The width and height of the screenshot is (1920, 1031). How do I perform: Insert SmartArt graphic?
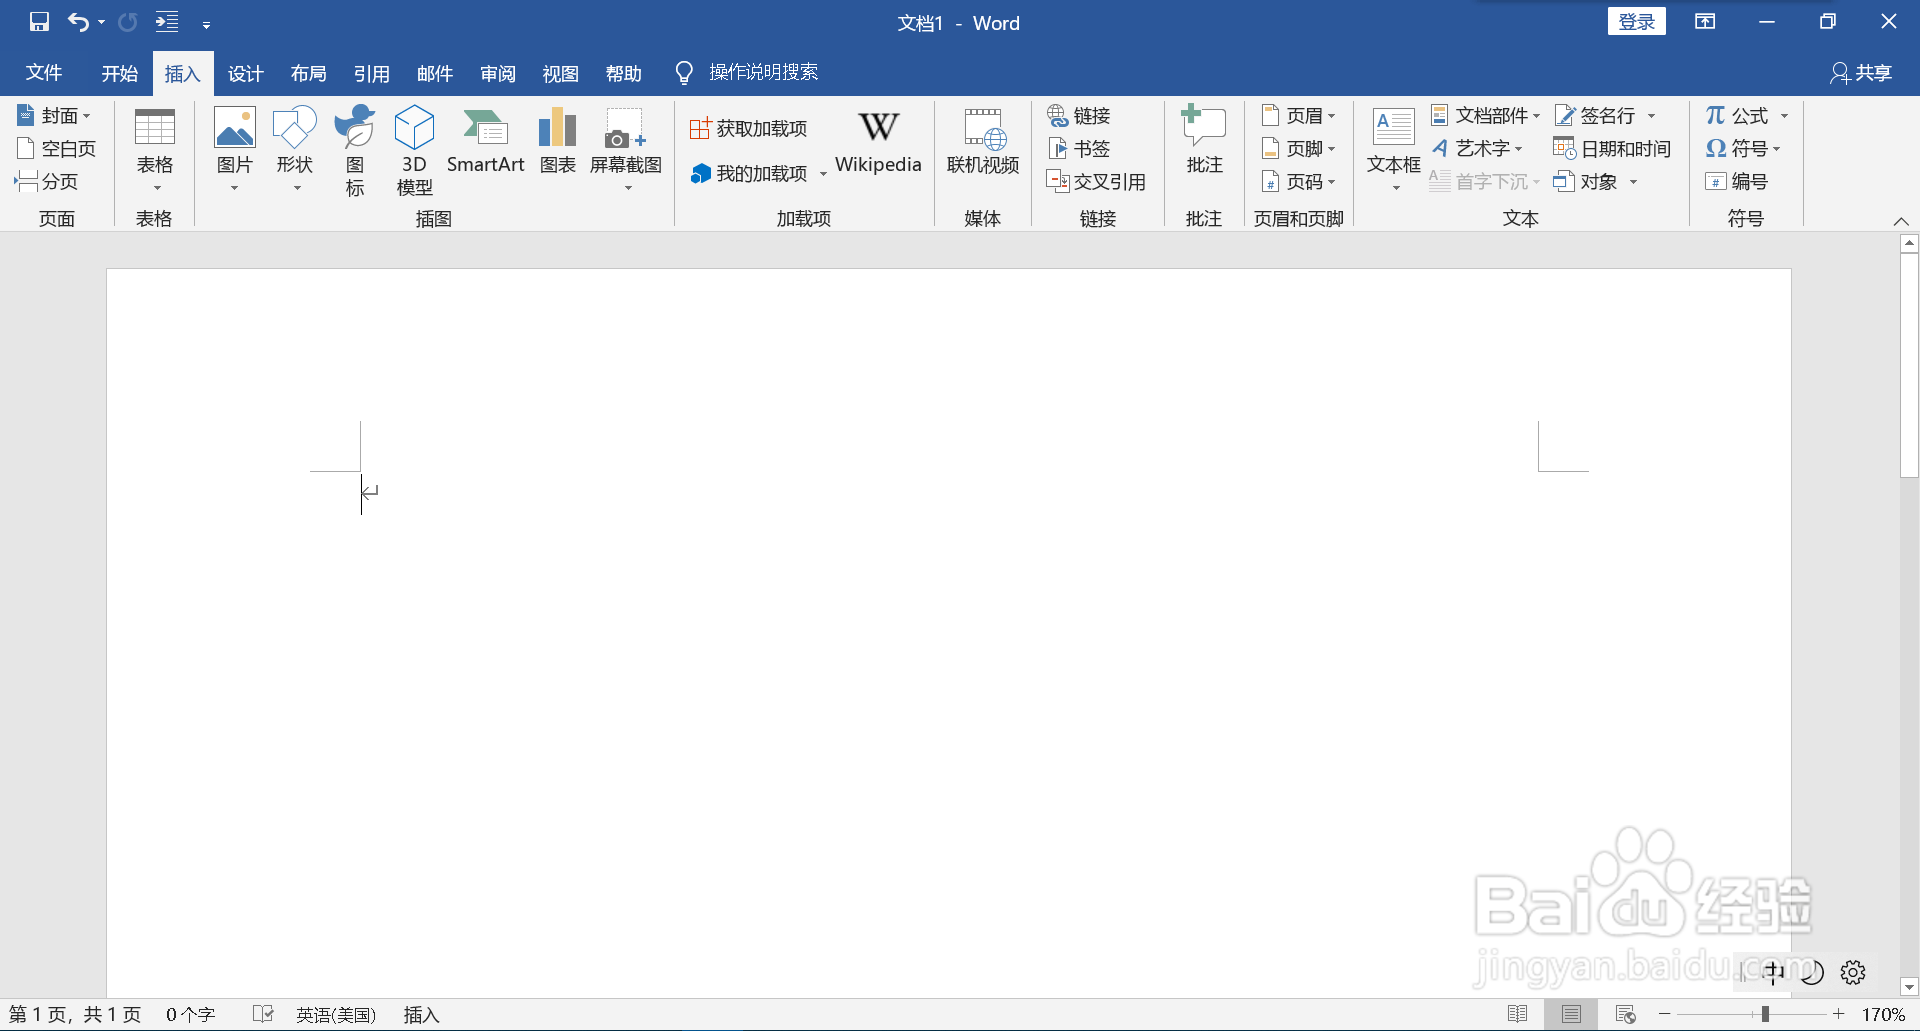point(486,140)
